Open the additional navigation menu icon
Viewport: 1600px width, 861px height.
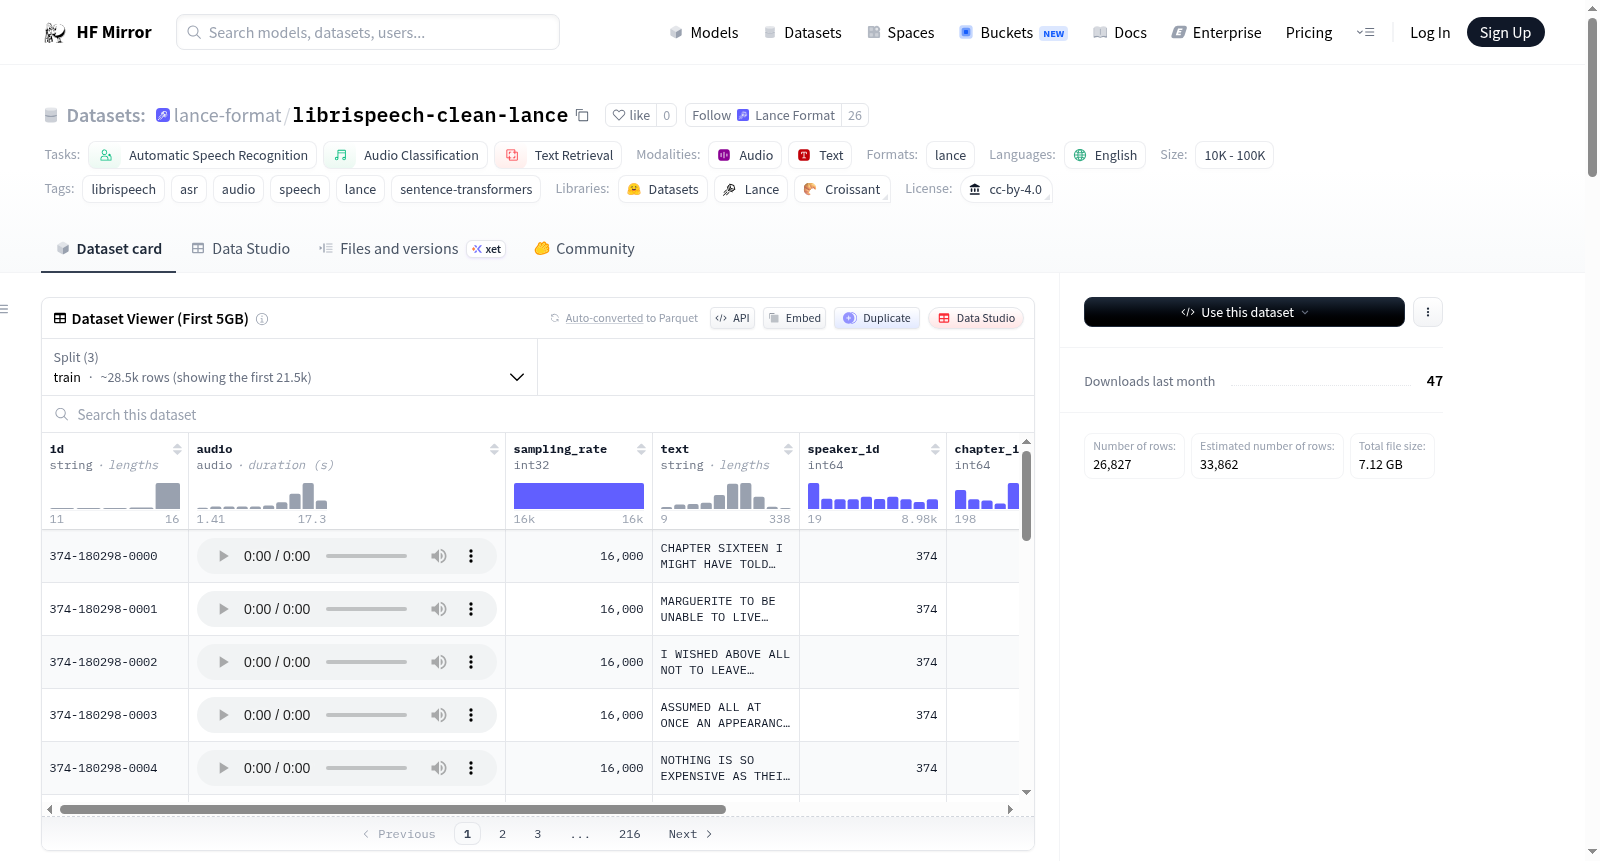(x=1365, y=33)
